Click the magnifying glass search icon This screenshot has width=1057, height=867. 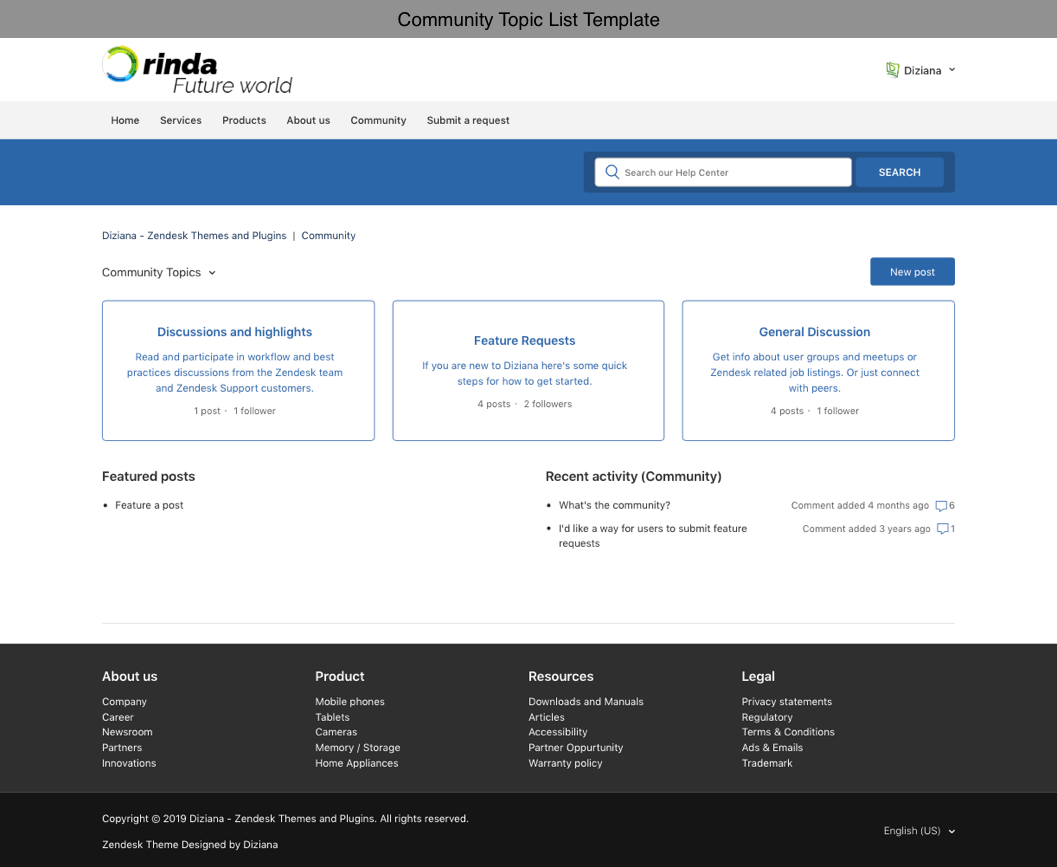click(x=612, y=172)
